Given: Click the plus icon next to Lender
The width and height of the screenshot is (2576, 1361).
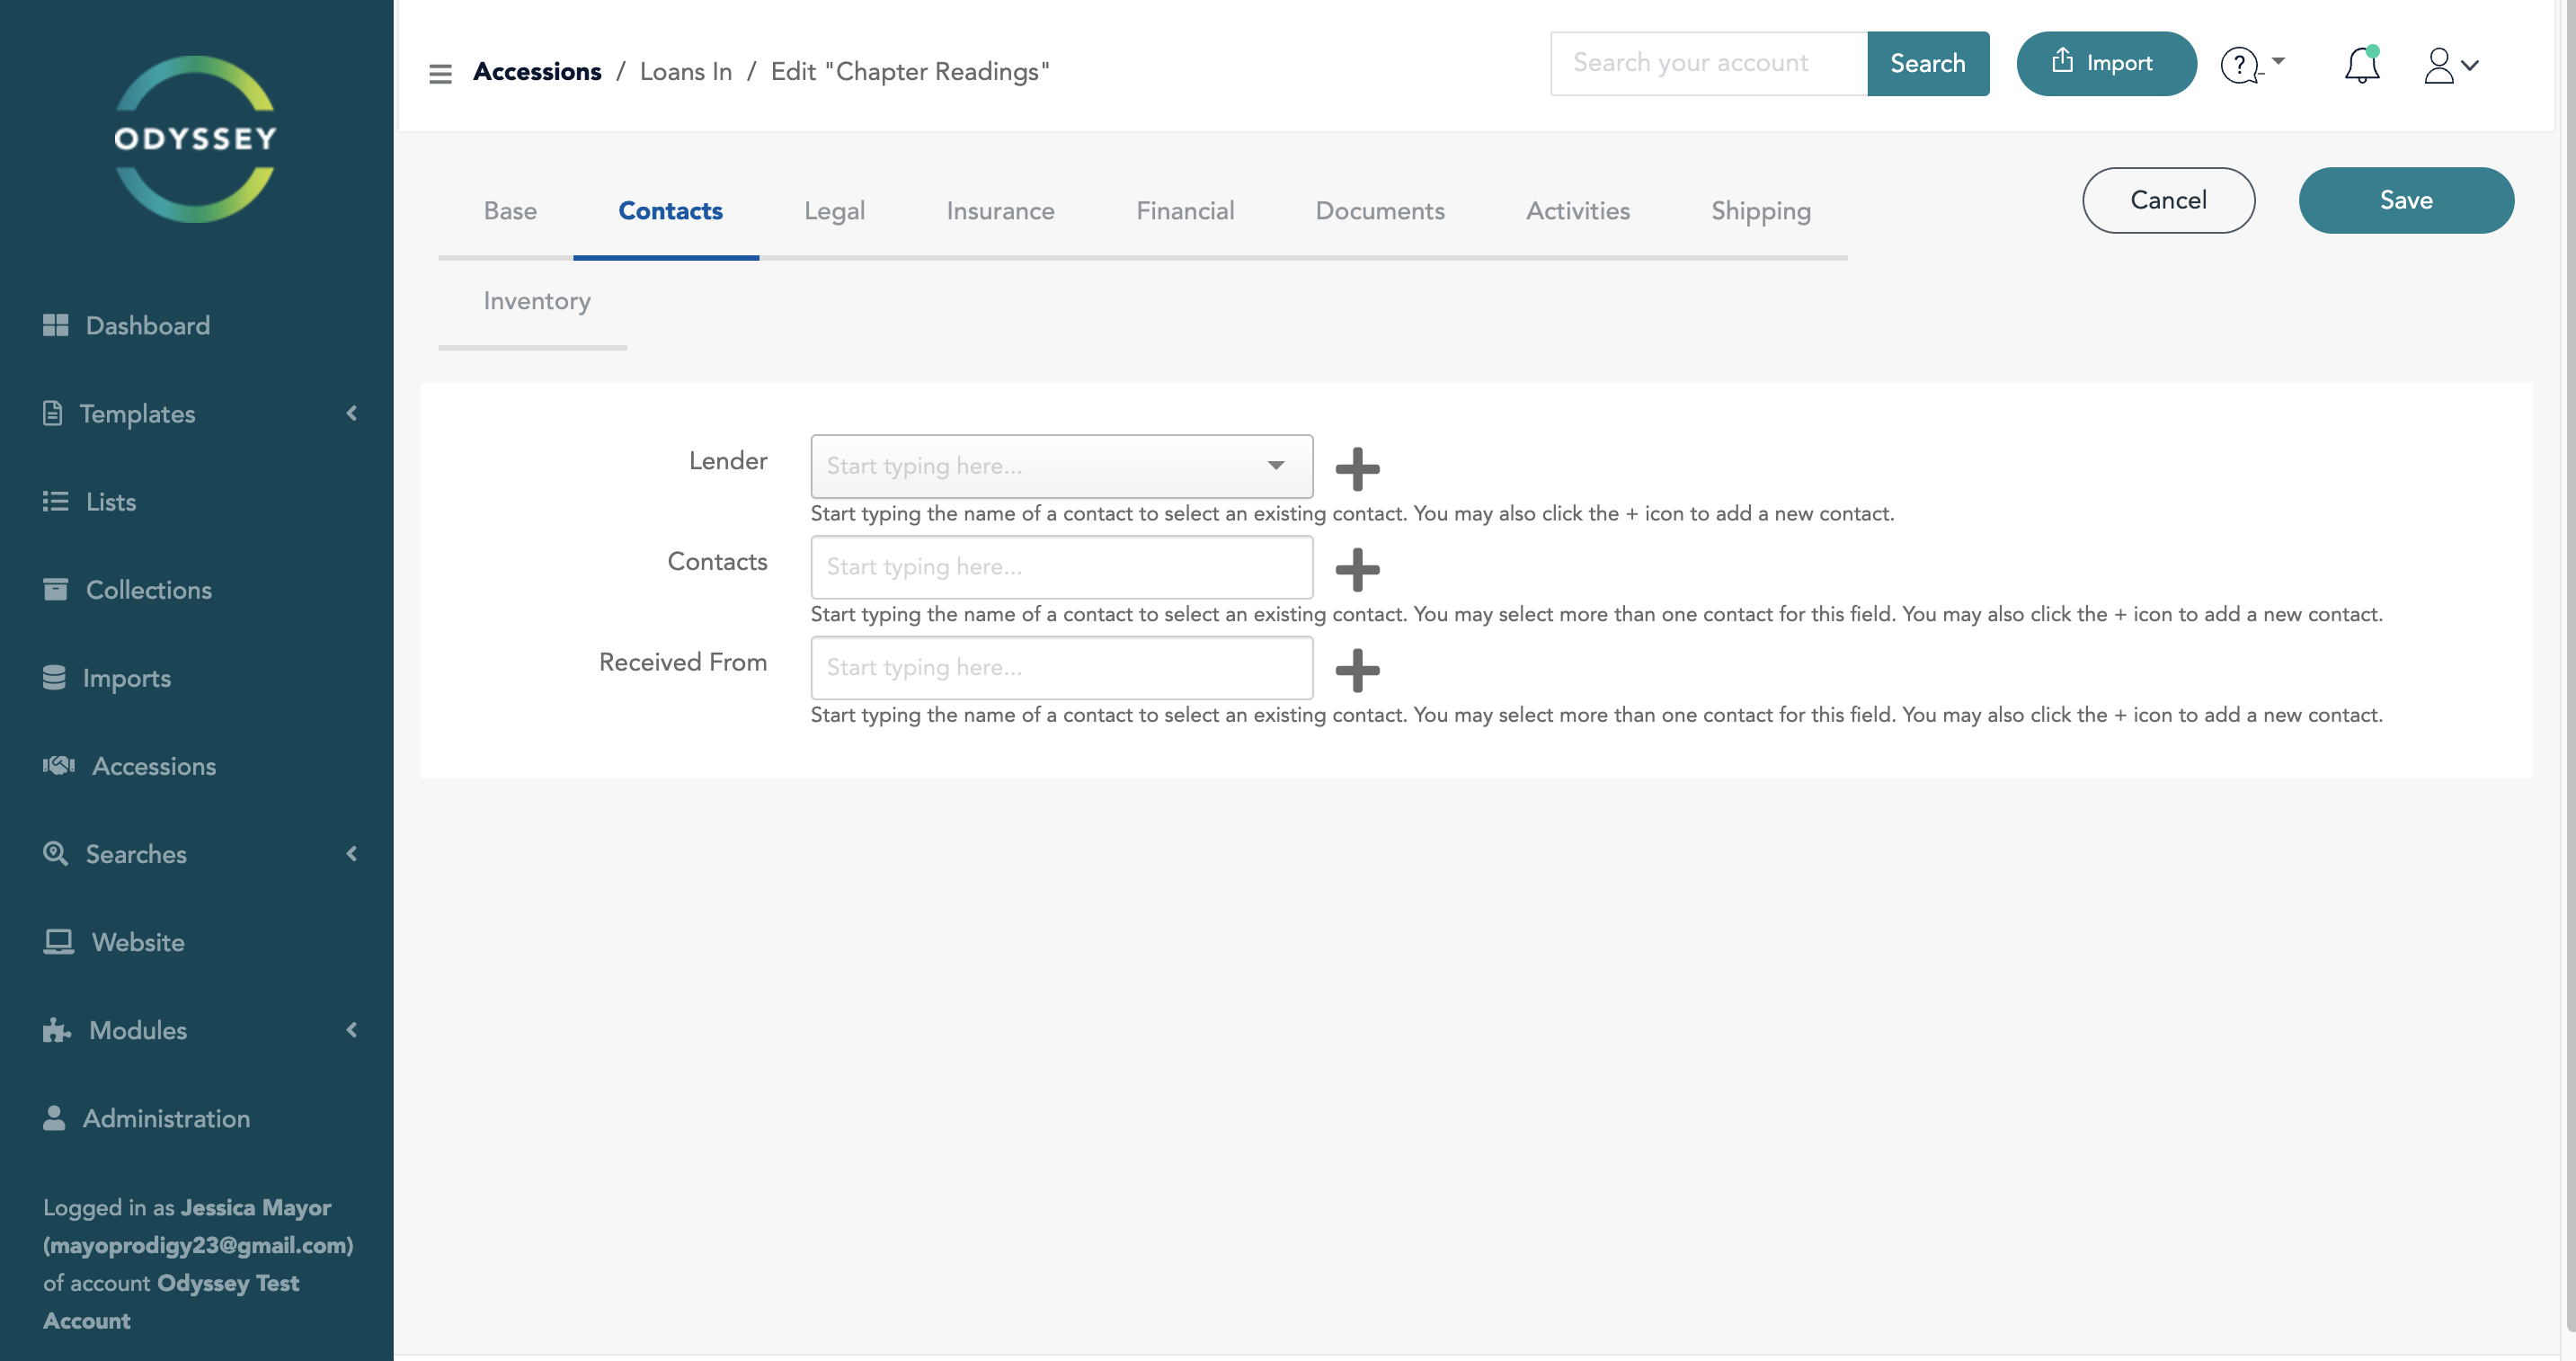Looking at the screenshot, I should click(1357, 468).
